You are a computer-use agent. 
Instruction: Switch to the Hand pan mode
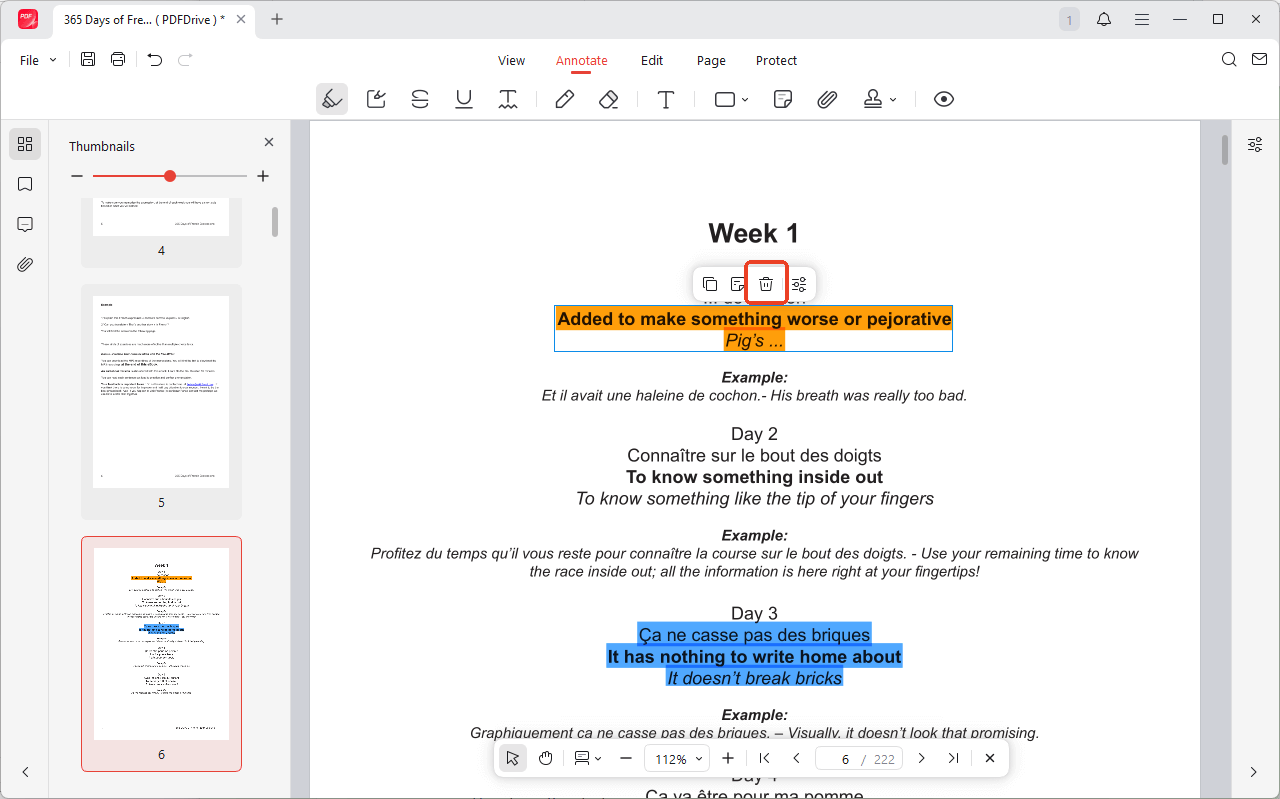point(545,758)
